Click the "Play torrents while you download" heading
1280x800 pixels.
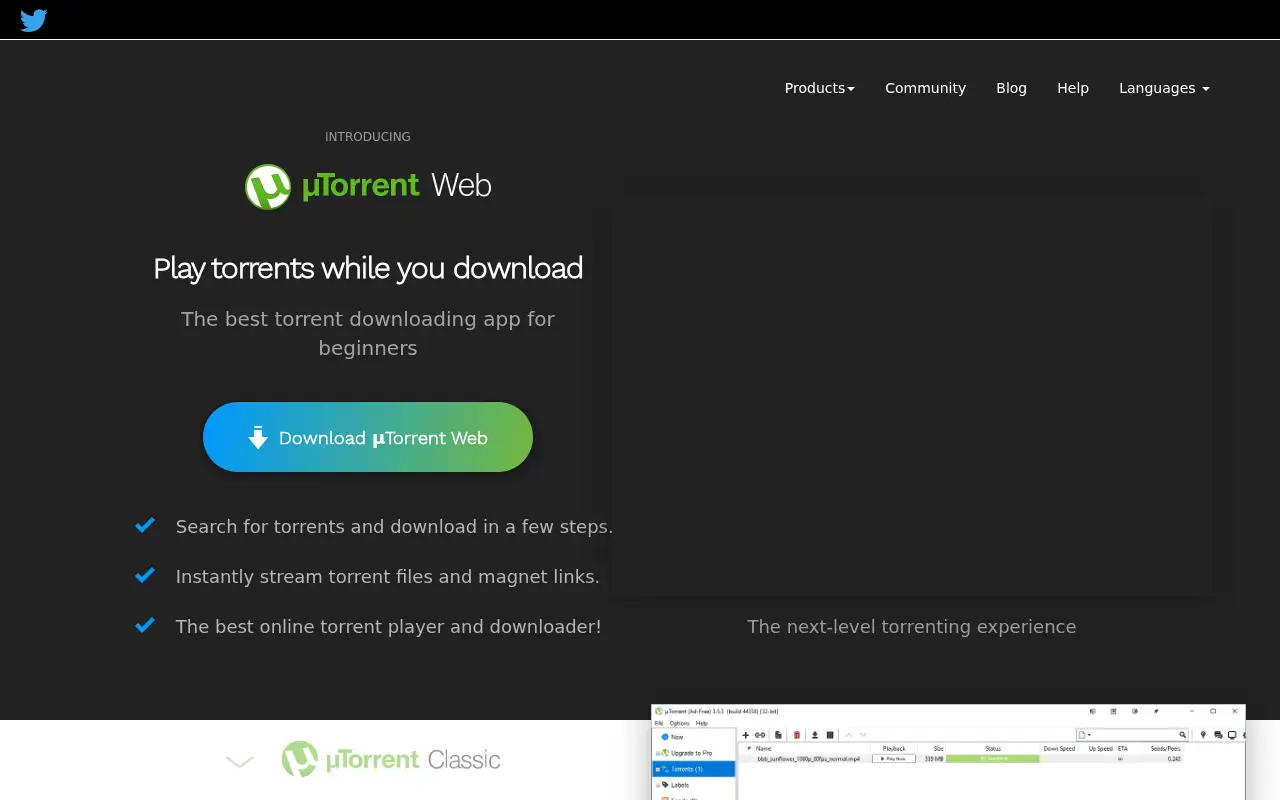coord(368,268)
